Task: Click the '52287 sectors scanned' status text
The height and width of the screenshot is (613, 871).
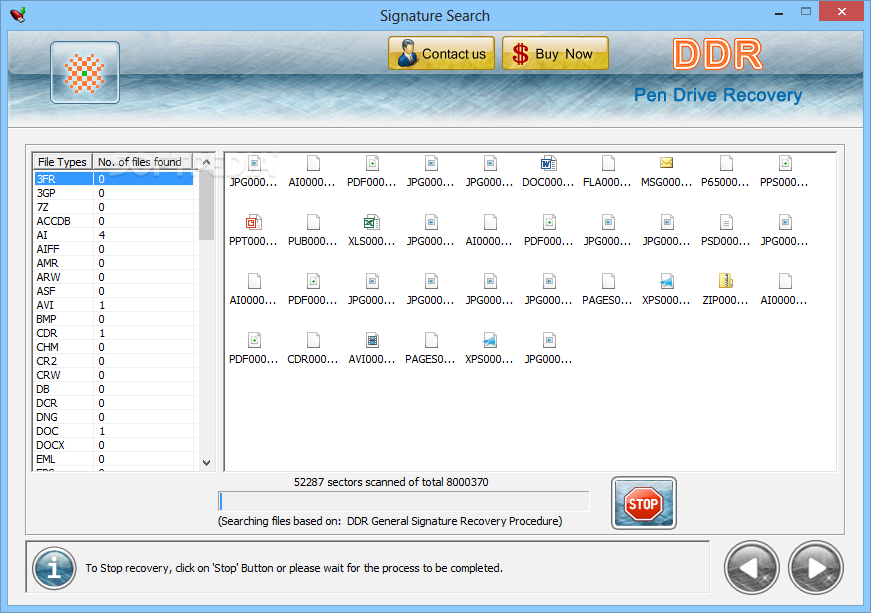Action: (x=391, y=481)
